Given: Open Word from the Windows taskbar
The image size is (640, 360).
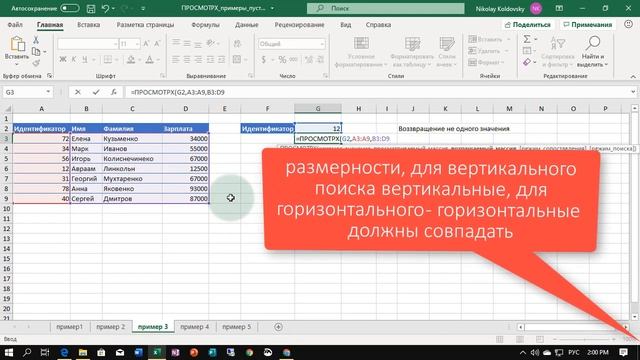Looking at the screenshot, I should 138,352.
